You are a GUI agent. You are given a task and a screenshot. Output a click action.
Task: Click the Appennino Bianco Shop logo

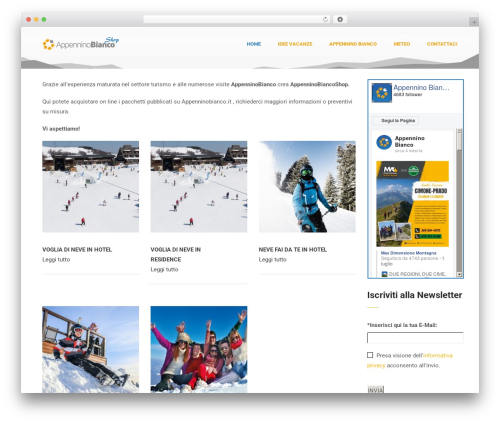click(81, 44)
